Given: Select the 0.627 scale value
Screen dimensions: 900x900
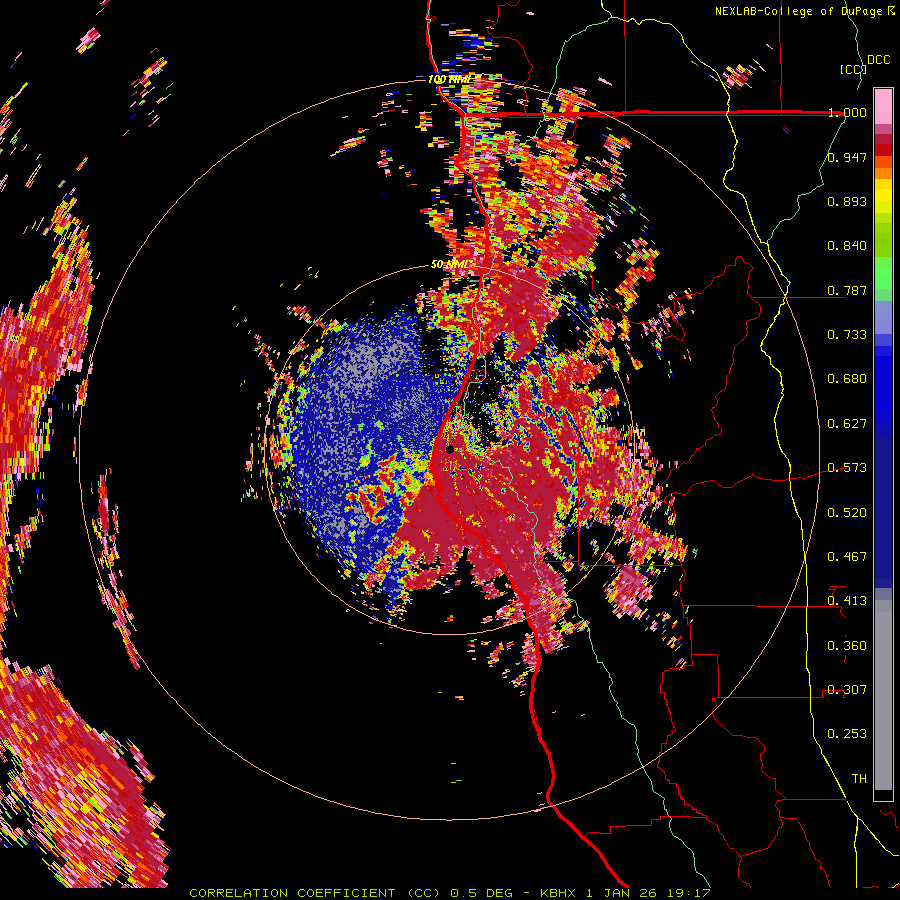Looking at the screenshot, I should click(847, 424).
